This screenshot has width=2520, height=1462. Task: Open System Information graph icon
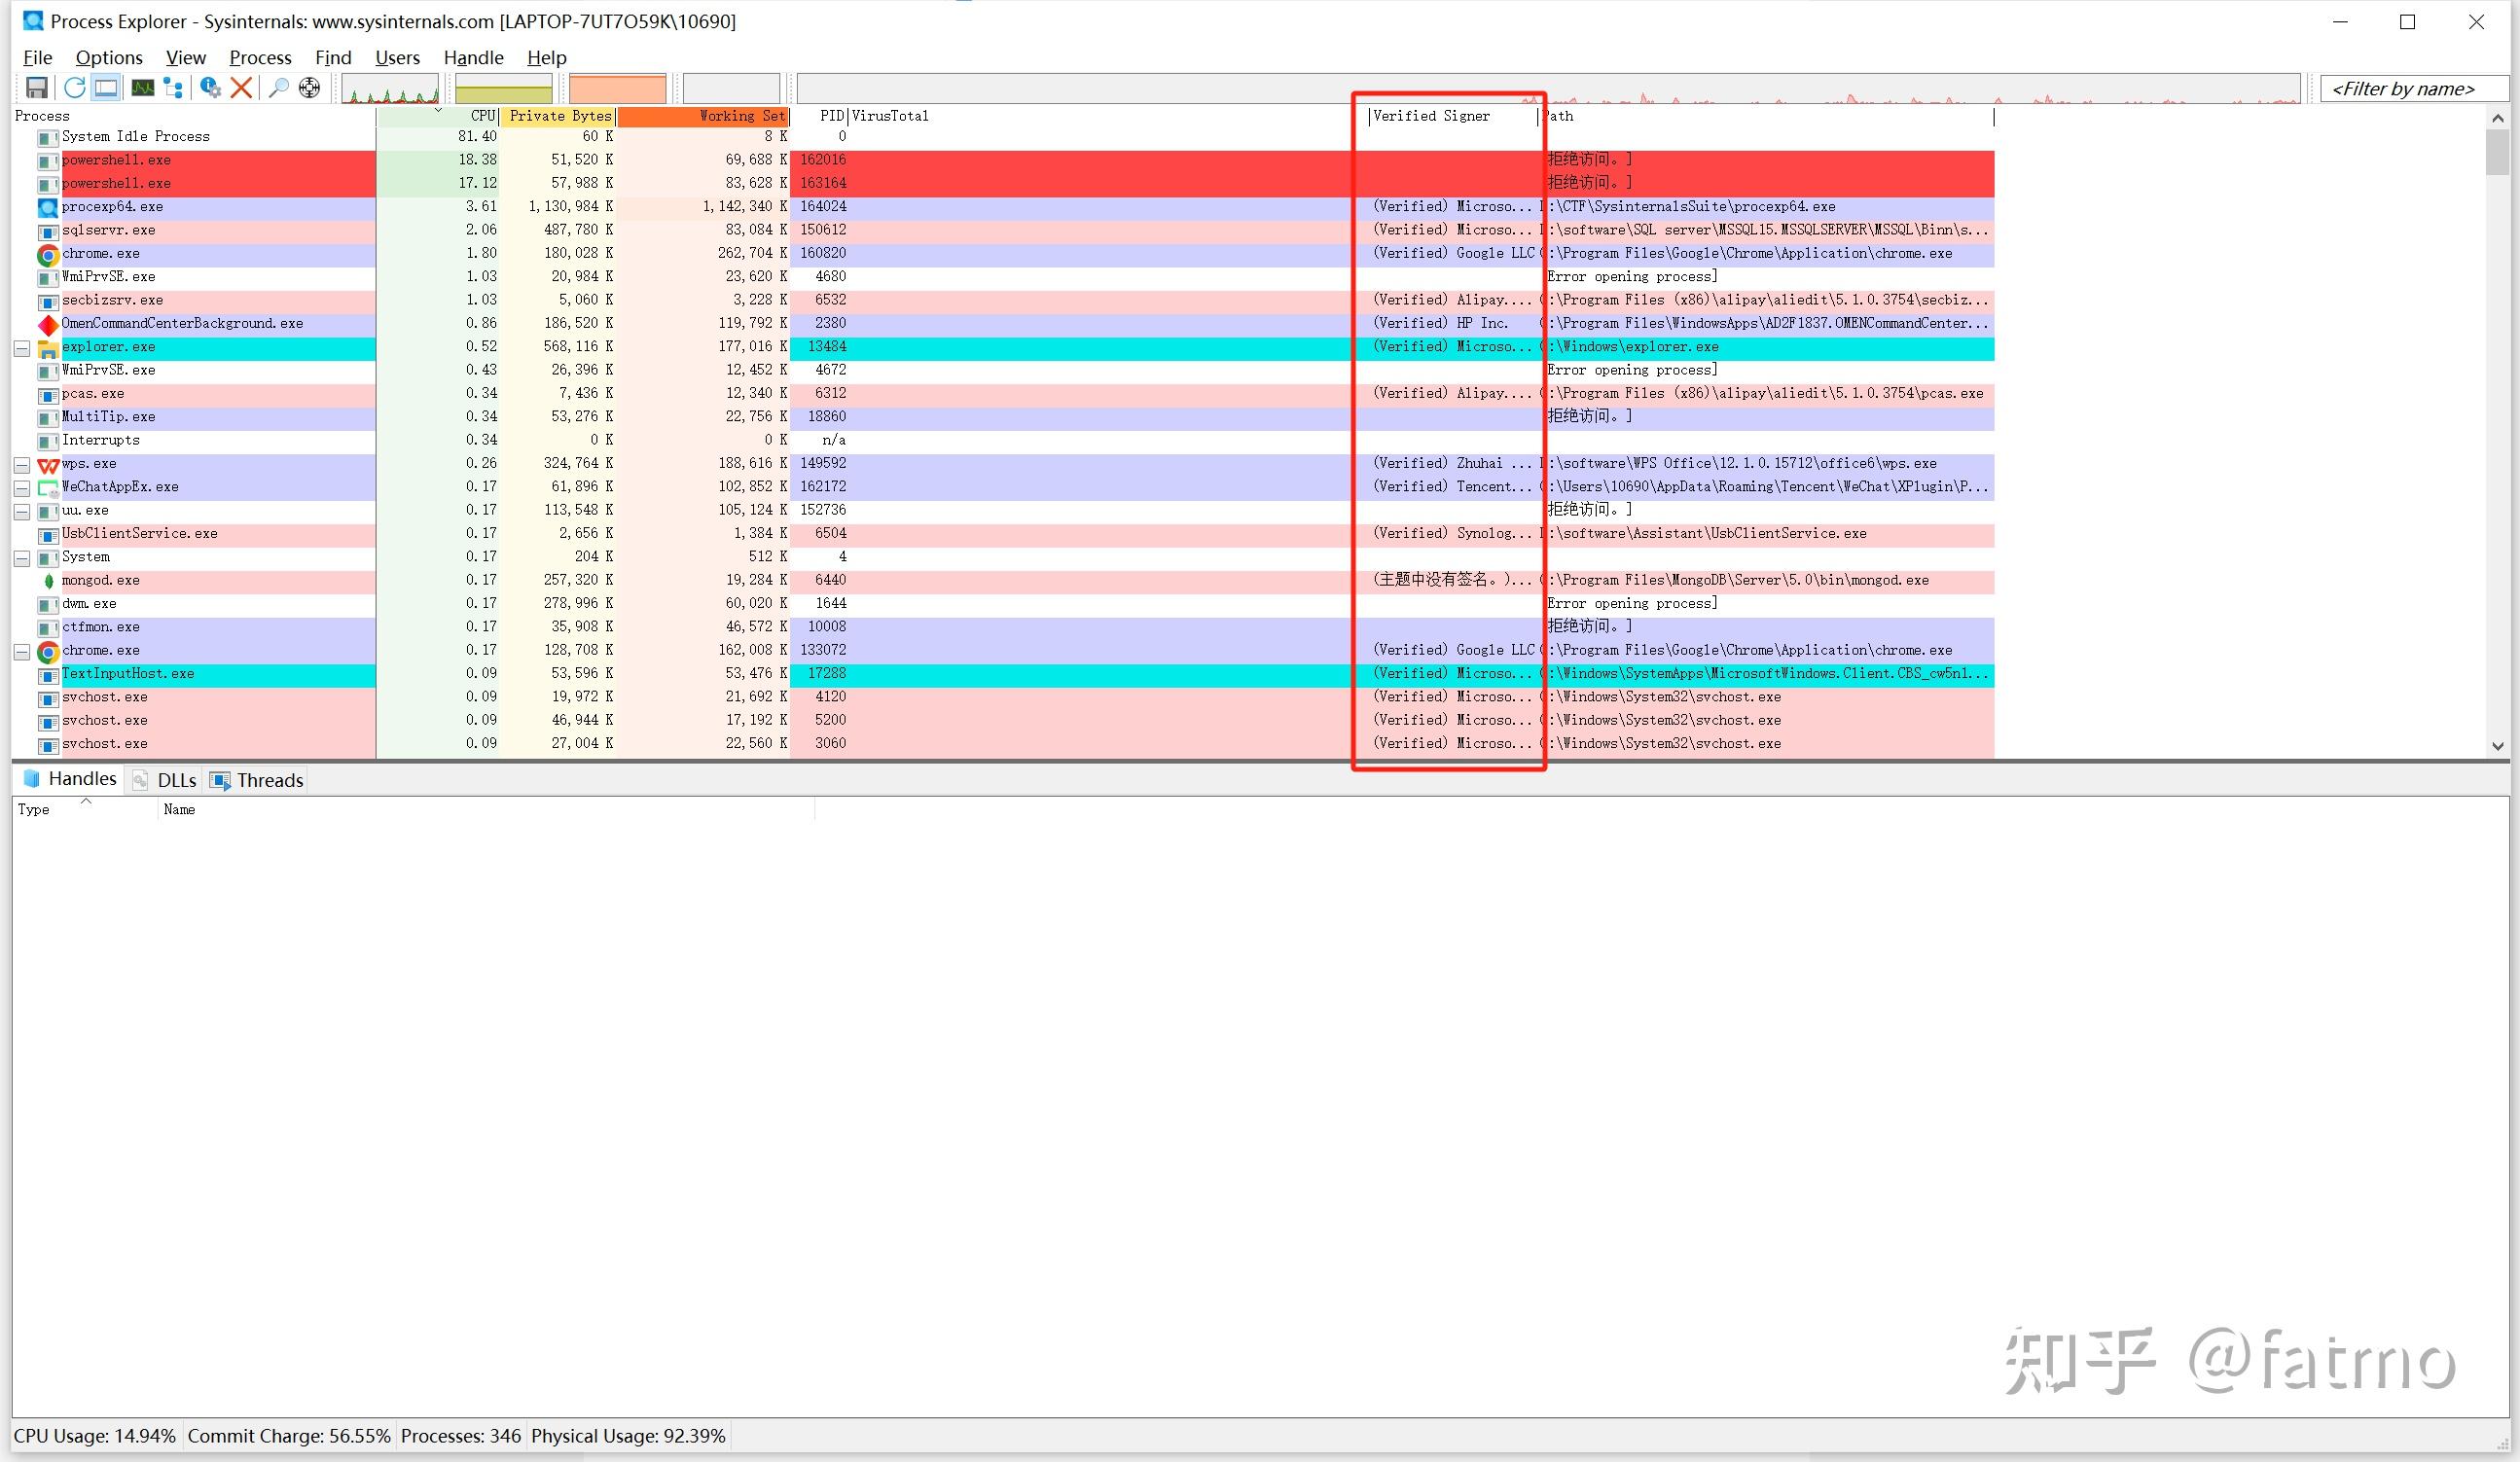pos(143,88)
